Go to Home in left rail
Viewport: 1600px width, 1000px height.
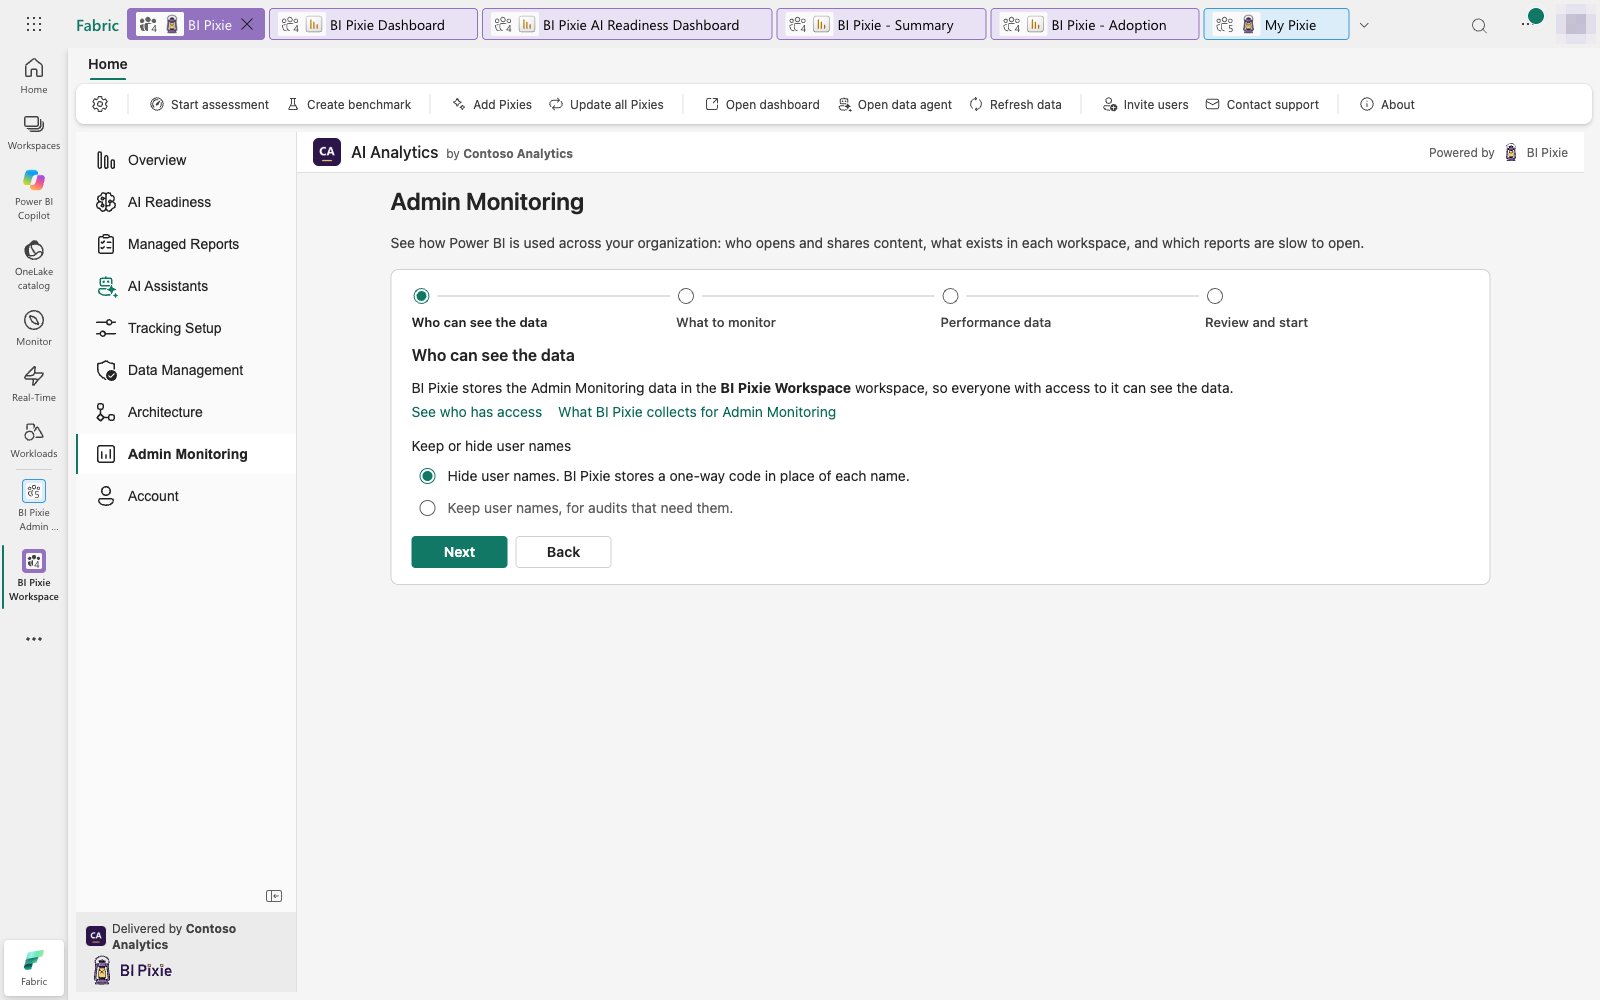[34, 76]
